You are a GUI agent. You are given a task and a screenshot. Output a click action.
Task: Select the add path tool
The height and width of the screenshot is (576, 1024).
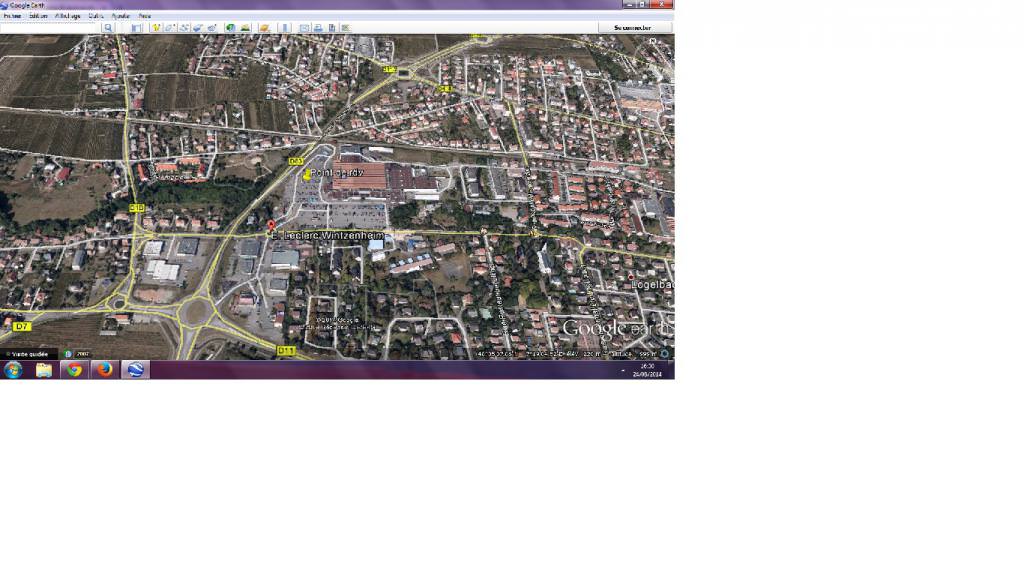pos(184,27)
